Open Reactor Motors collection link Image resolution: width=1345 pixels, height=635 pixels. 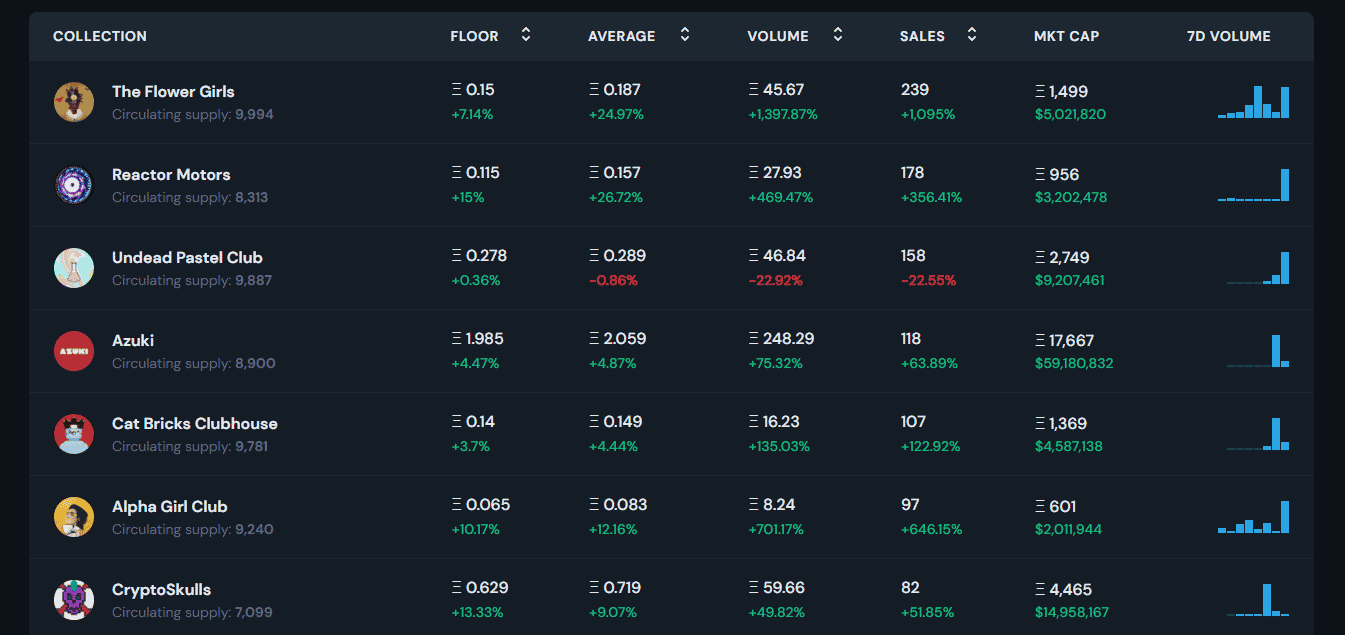(x=171, y=174)
